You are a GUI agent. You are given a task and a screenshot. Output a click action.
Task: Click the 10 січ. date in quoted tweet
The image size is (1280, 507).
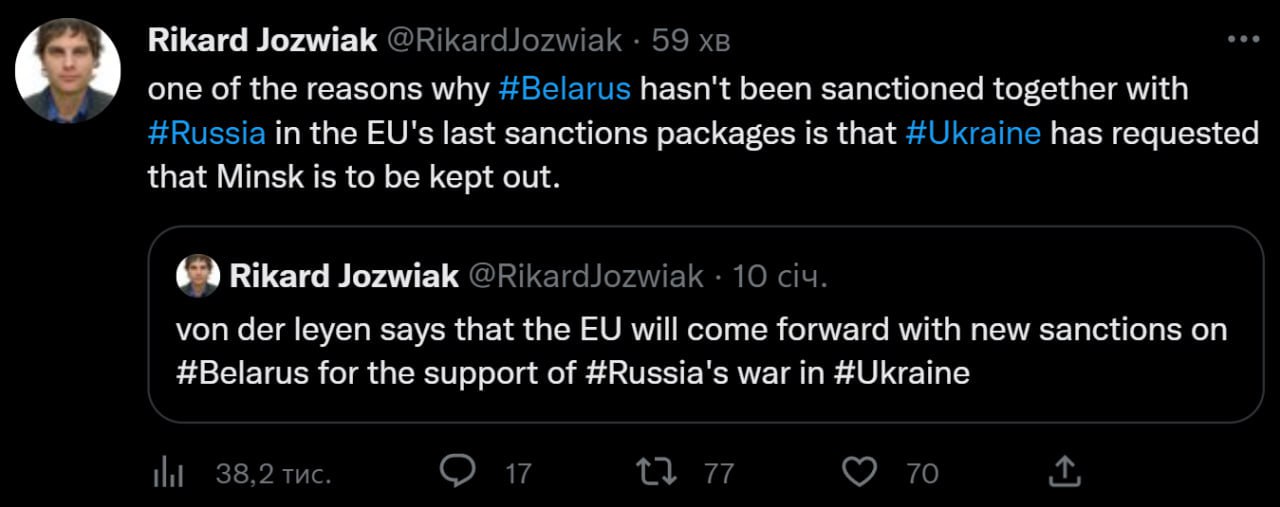point(781,276)
